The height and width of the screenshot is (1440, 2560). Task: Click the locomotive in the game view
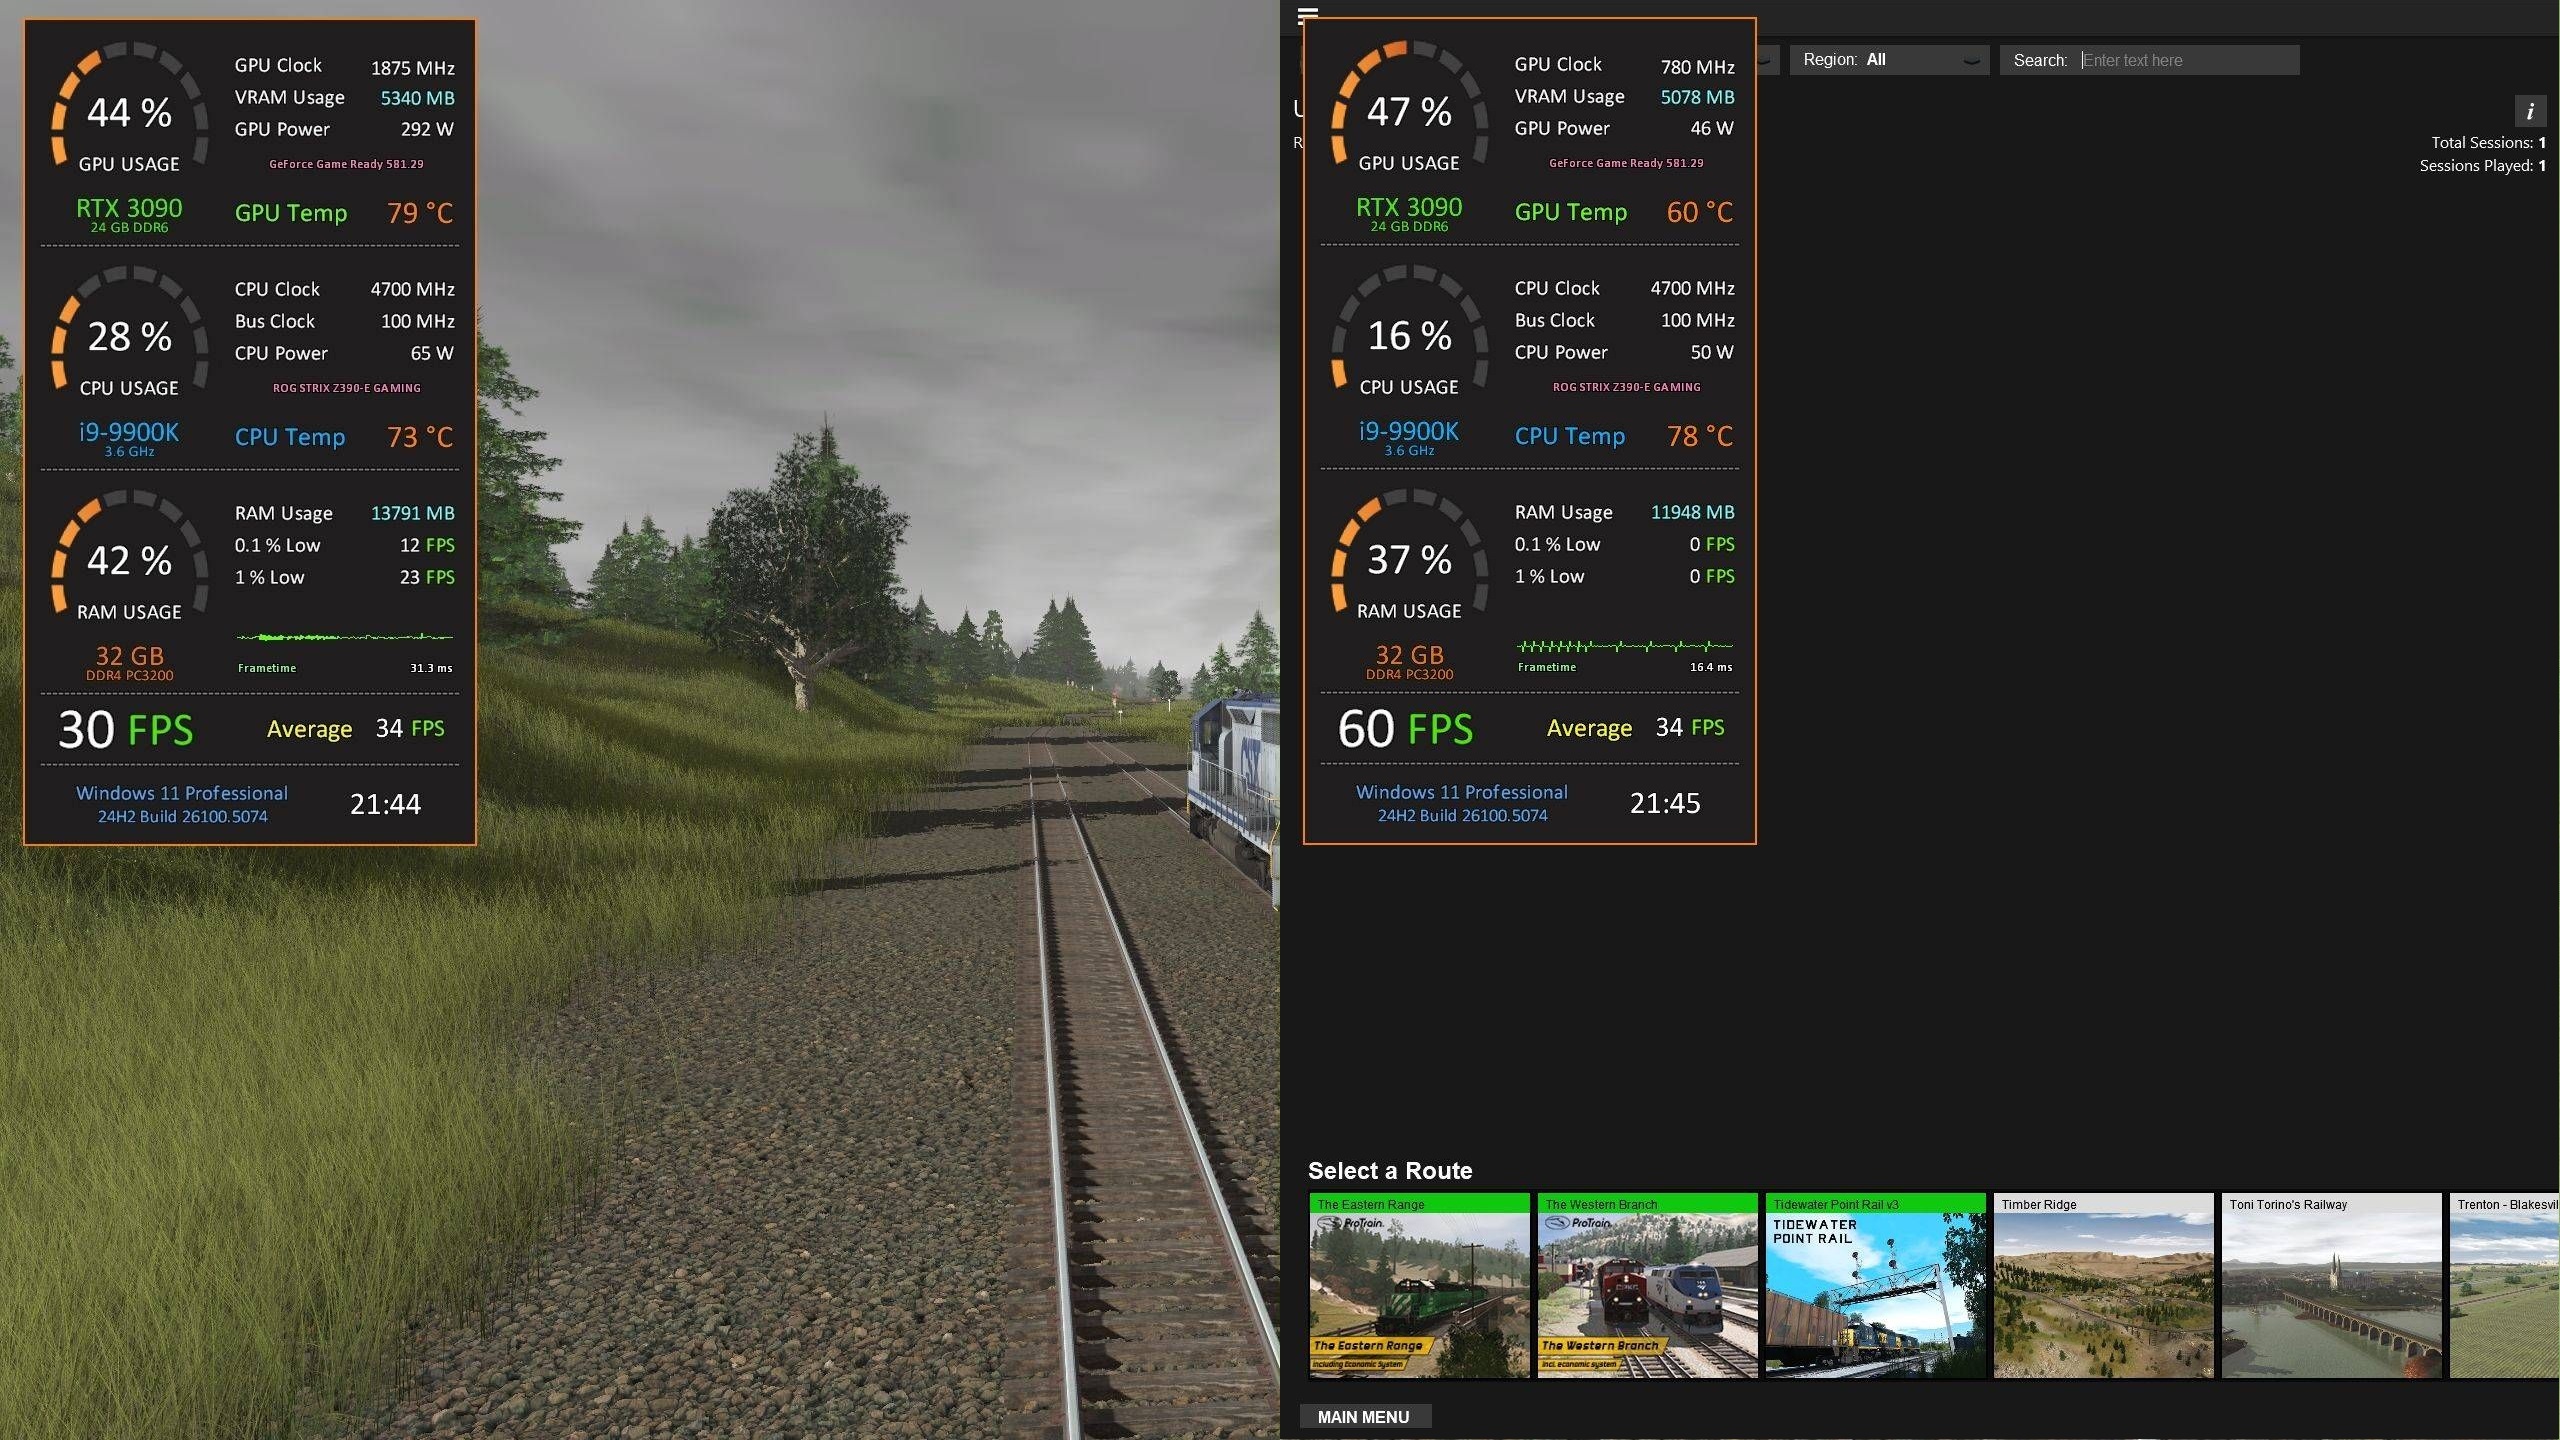tap(1234, 790)
